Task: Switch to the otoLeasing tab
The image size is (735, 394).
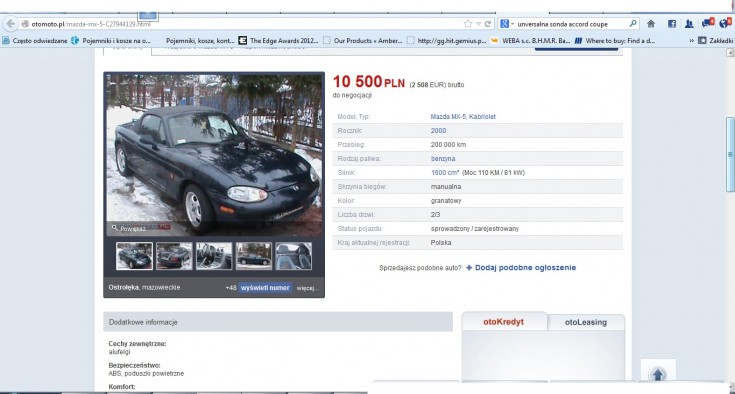Action: pos(585,322)
